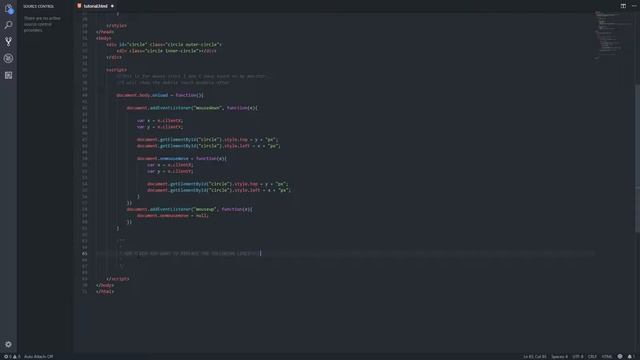Viewport: 640px width, 360px height.
Task: Click the addEventListener mousedown line
Action: 192,108
